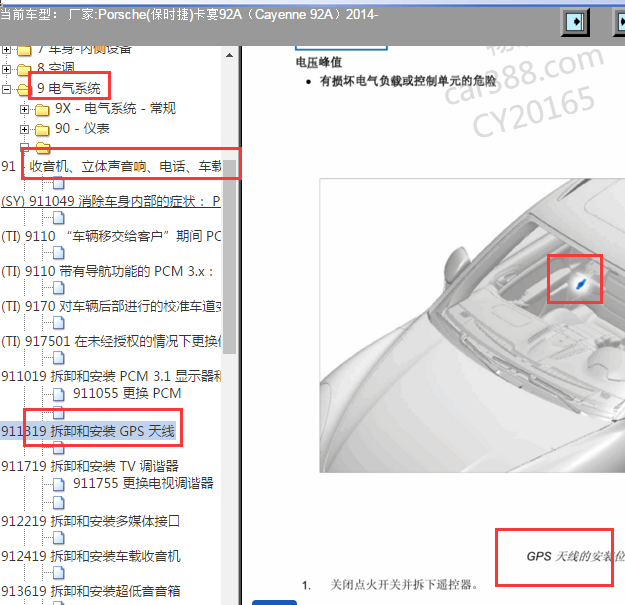Click the '电压峰值' warning heading
Screen dimensions: 625x605
click(319, 62)
